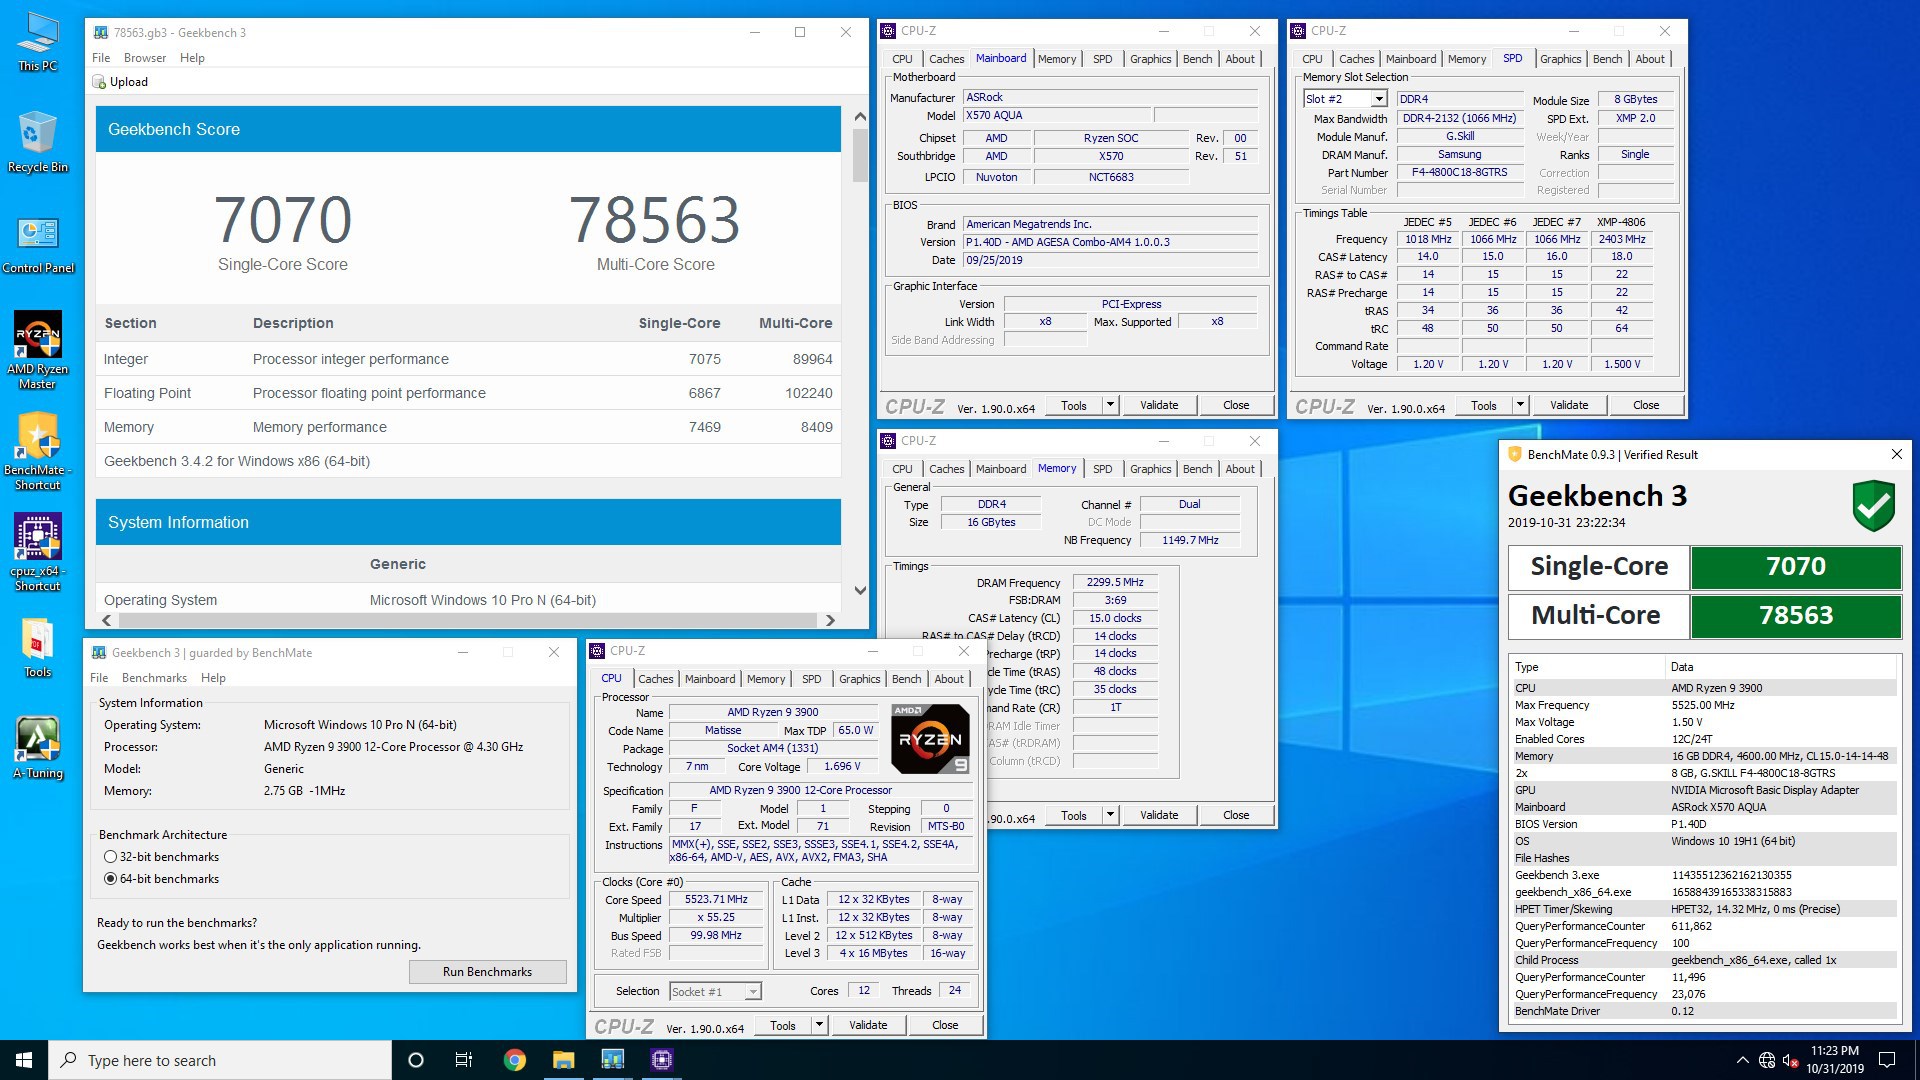The width and height of the screenshot is (1920, 1080).
Task: Launch the BenchMate Shortcut desktop icon
Action: click(x=38, y=450)
